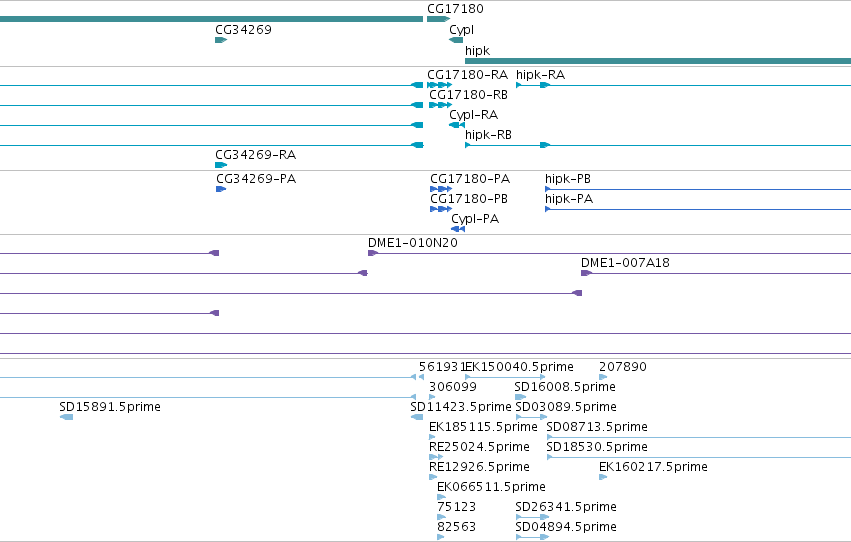Click the hipk-RB transcript label

coord(488,135)
